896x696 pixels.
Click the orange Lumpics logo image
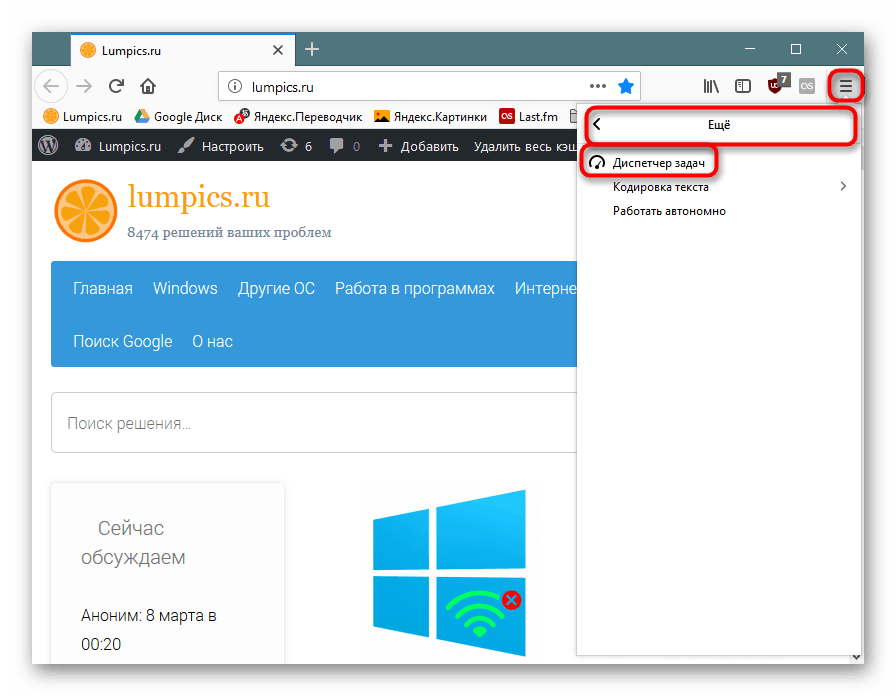pyautogui.click(x=86, y=211)
